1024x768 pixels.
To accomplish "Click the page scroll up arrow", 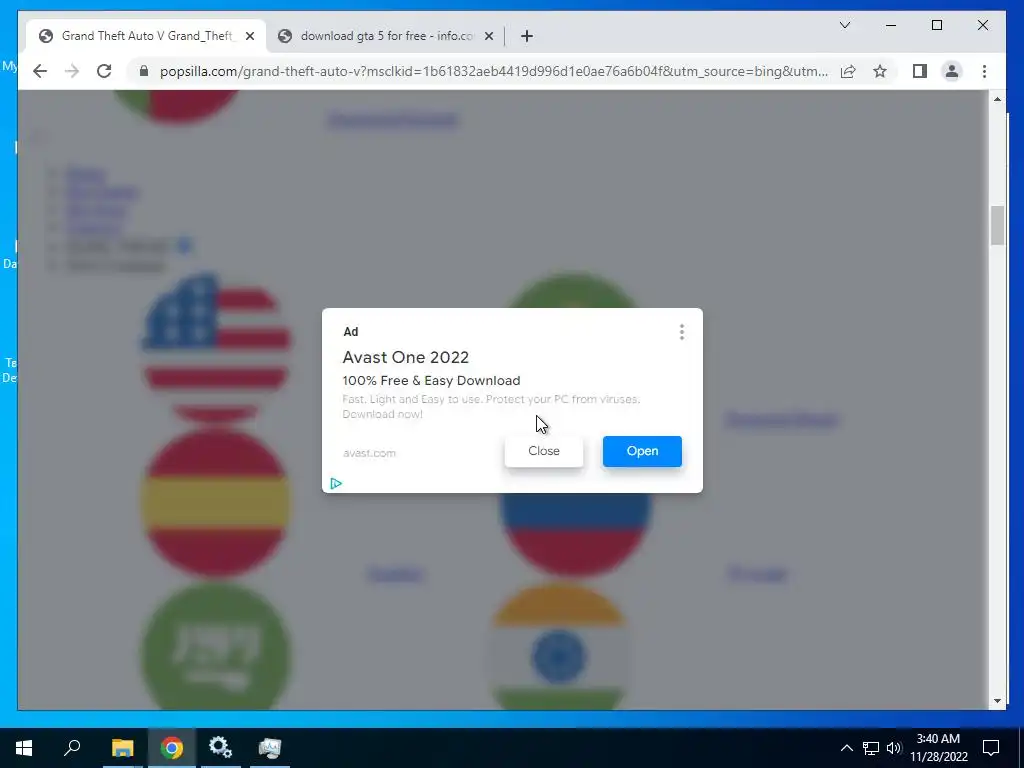I will (x=997, y=99).
